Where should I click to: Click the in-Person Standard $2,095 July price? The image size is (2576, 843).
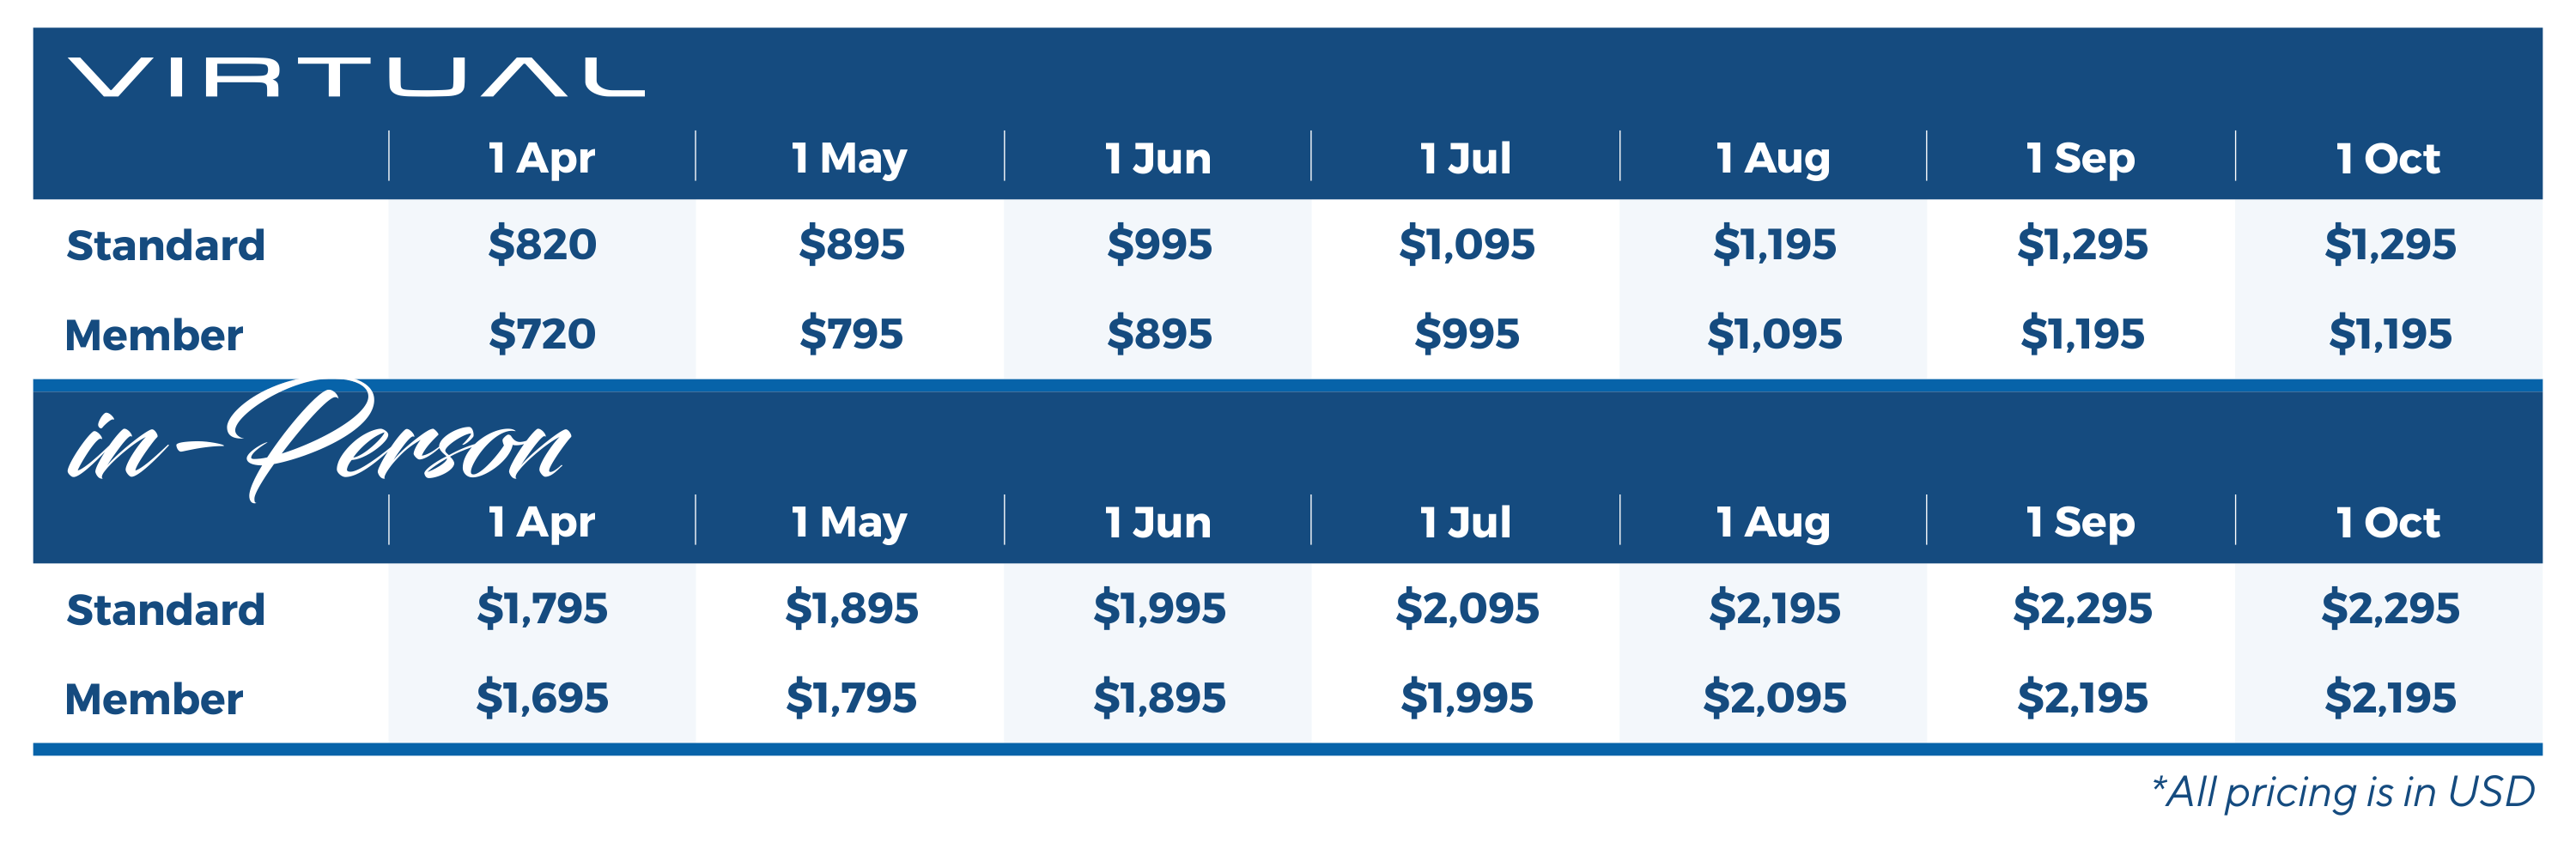click(x=1466, y=608)
